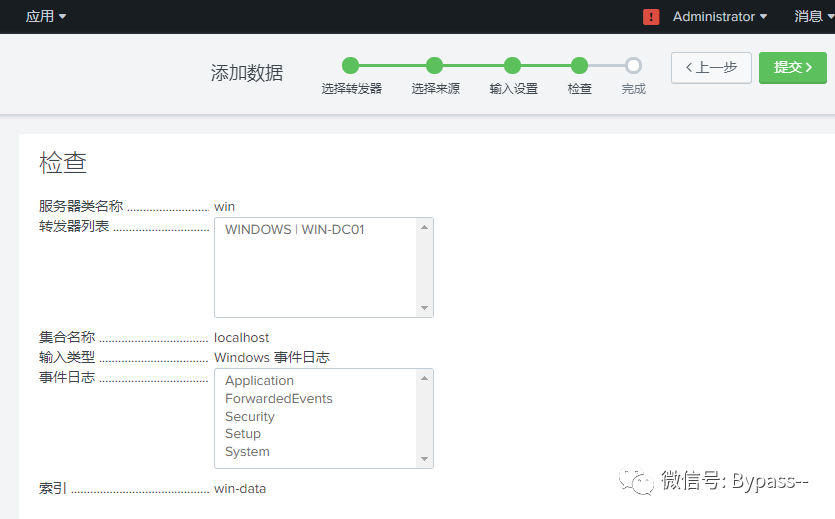Click the server class name value win
The image size is (835, 519).
click(x=224, y=207)
